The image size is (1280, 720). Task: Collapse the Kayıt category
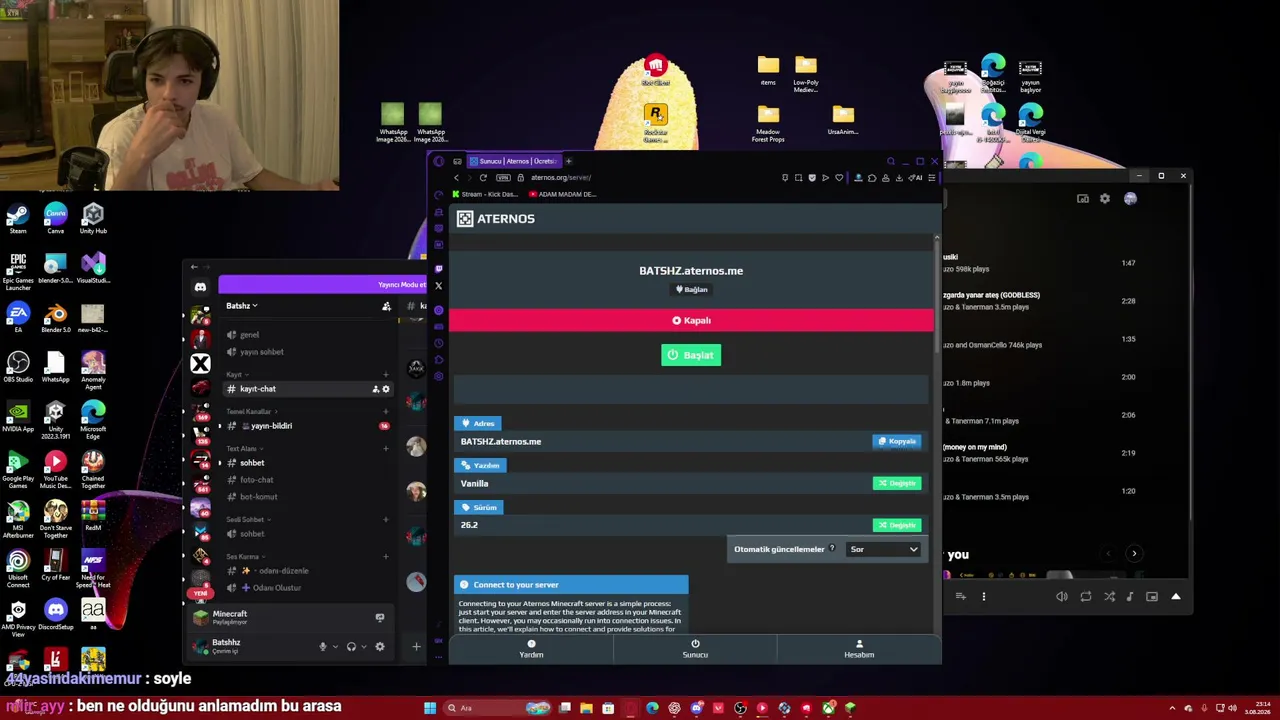click(236, 374)
